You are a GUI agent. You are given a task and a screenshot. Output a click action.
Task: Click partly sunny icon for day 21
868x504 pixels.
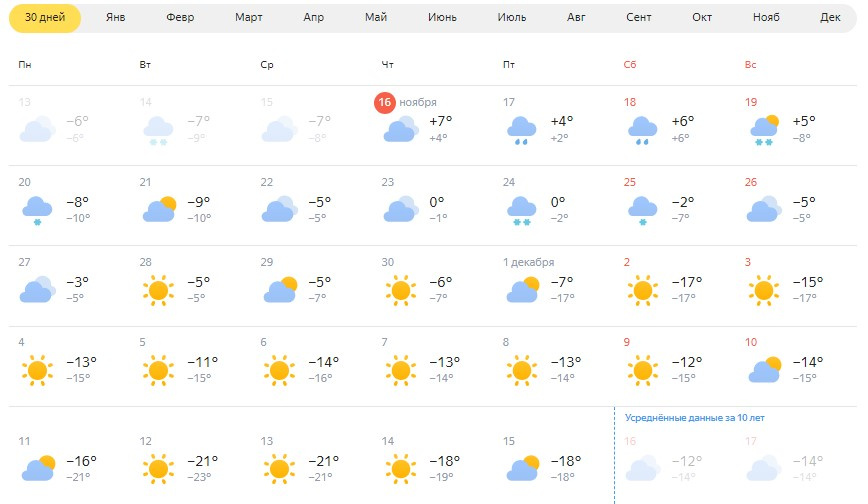click(159, 209)
